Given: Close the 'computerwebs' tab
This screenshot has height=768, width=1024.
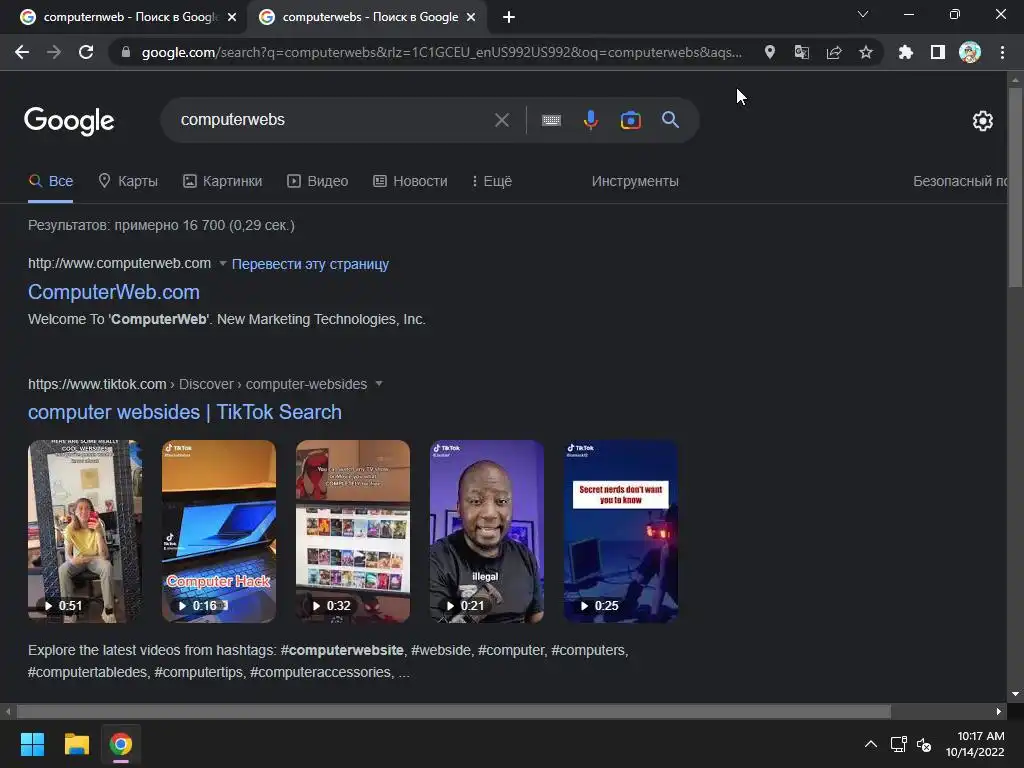Looking at the screenshot, I should 471,18.
